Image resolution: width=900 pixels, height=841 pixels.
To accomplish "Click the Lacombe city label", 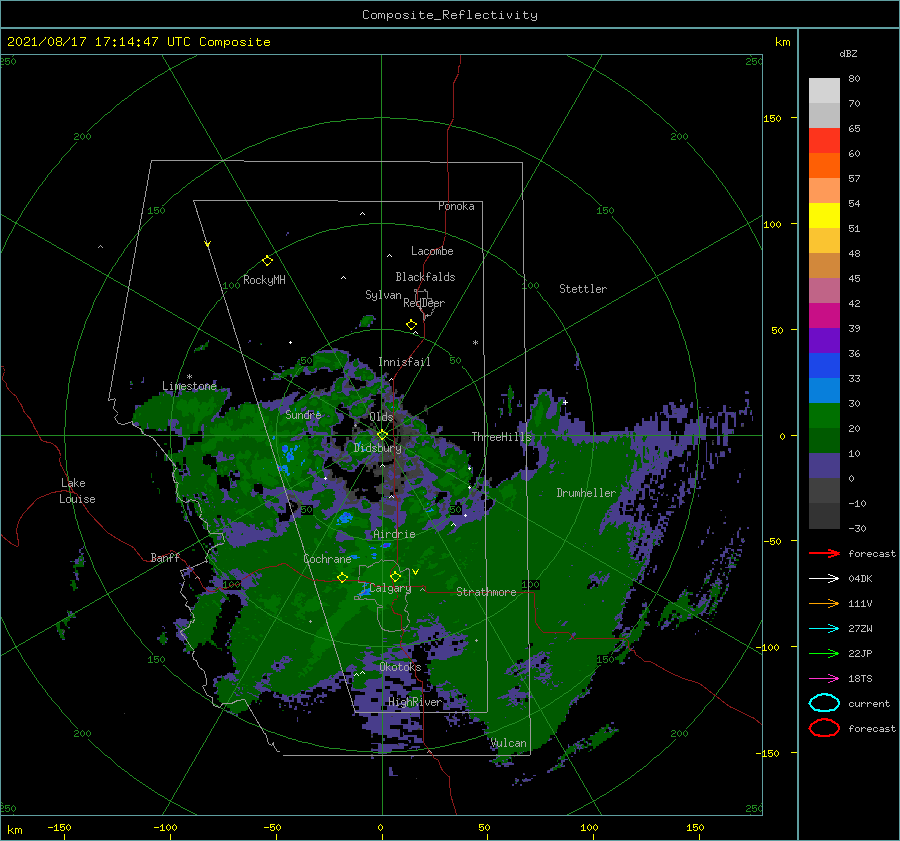I will [432, 251].
